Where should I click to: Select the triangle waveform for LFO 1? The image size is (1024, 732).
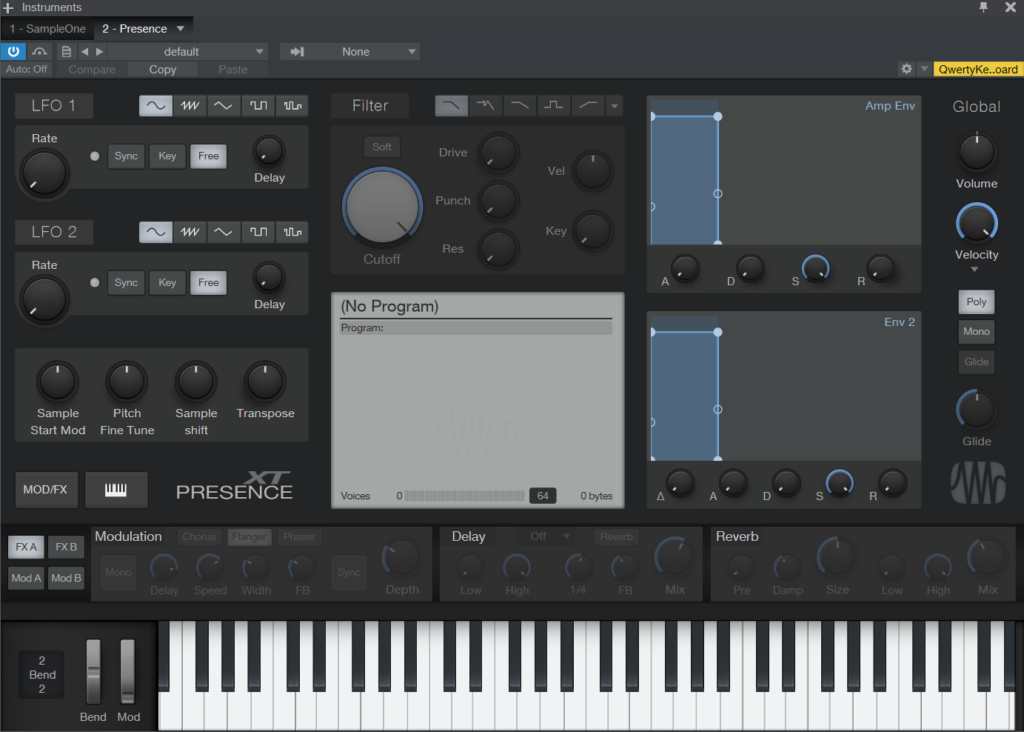coord(223,106)
